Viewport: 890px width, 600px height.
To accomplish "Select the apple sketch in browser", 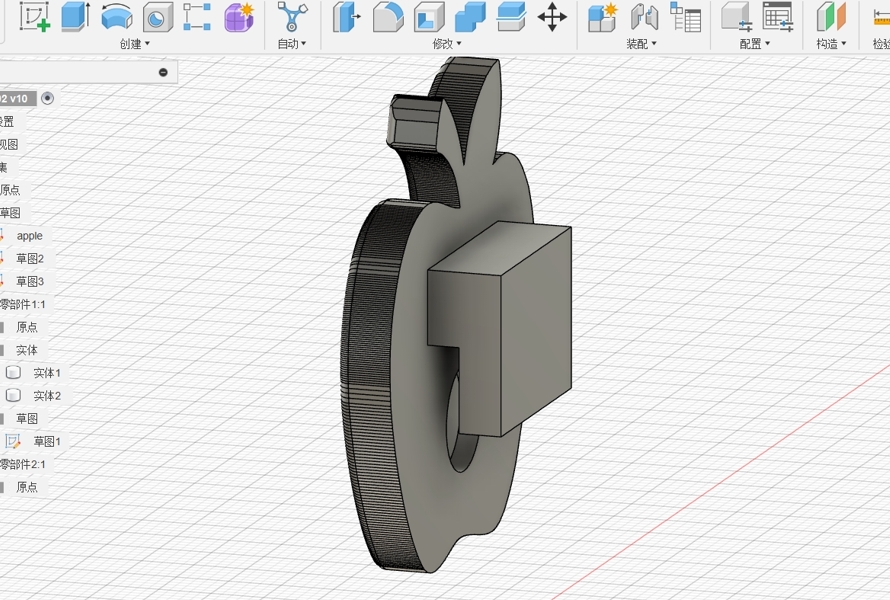I will click(x=30, y=236).
